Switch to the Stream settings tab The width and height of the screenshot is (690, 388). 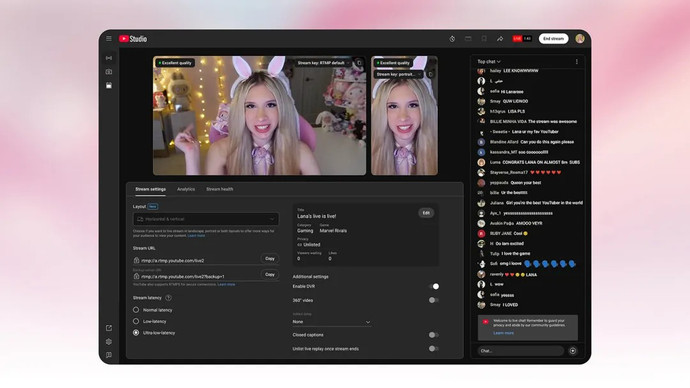(150, 189)
